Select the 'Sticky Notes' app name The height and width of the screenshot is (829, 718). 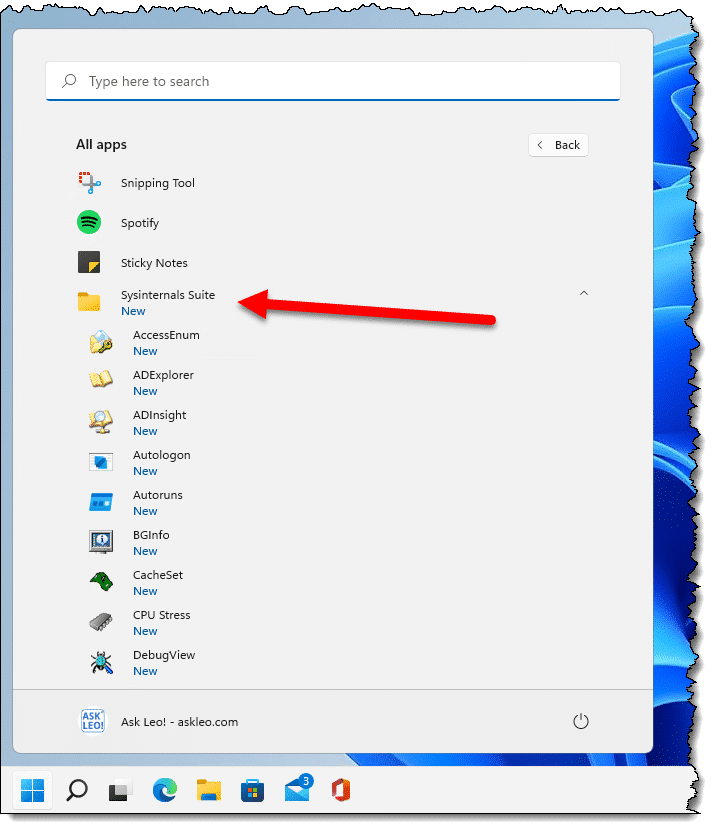pyautogui.click(x=154, y=263)
